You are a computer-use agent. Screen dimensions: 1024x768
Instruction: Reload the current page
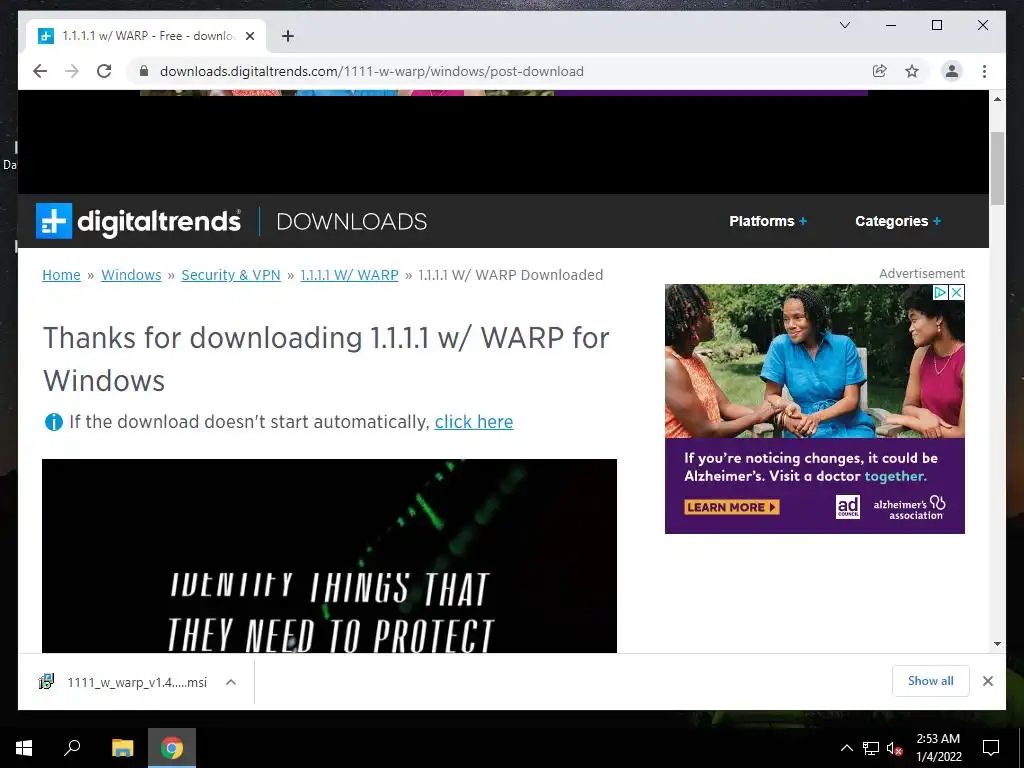point(104,71)
